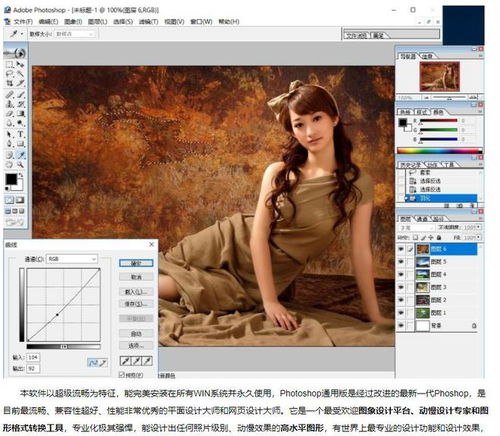
Task: Open the 文件(F) menu
Action: pos(23,22)
